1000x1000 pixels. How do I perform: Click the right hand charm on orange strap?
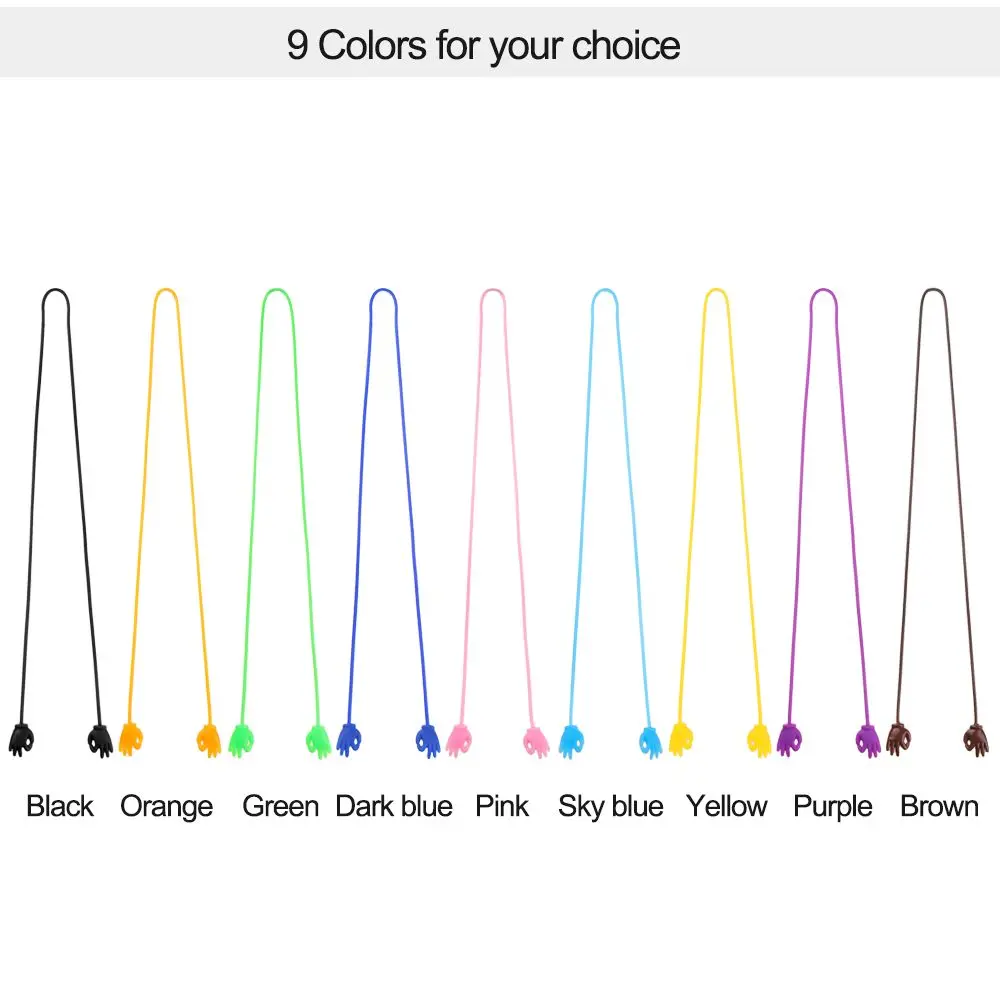click(x=207, y=739)
